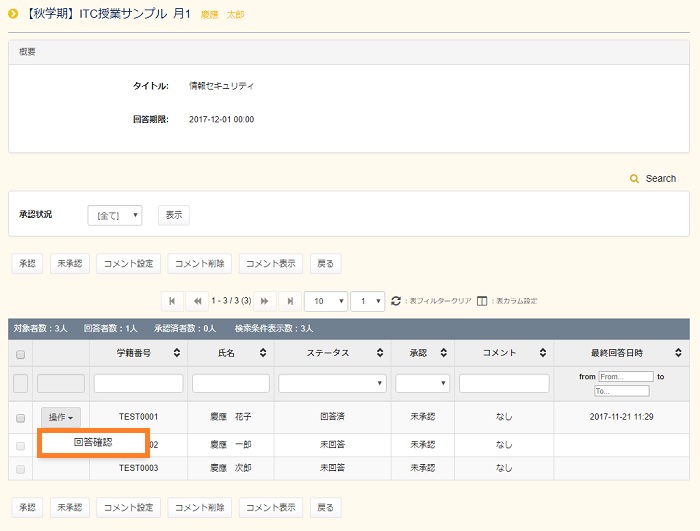Toggle the select-all checkbox in table header
The image size is (700, 531).
pyautogui.click(x=20, y=354)
